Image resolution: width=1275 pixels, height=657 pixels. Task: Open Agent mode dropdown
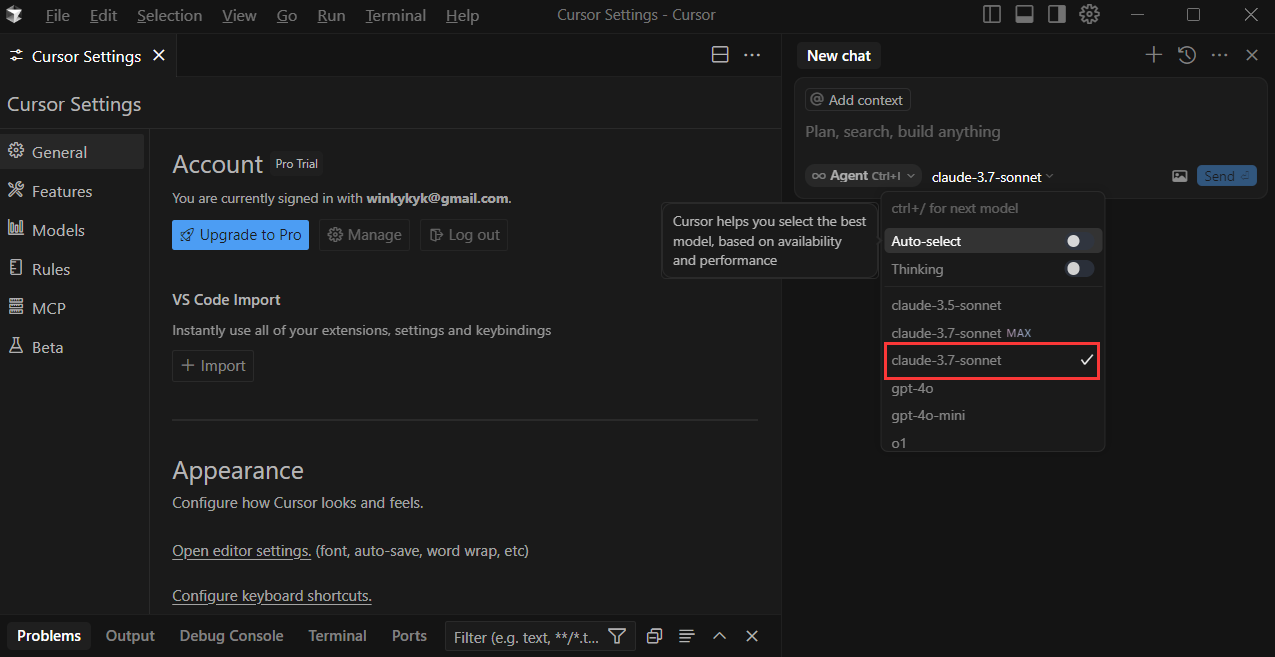pyautogui.click(x=864, y=176)
